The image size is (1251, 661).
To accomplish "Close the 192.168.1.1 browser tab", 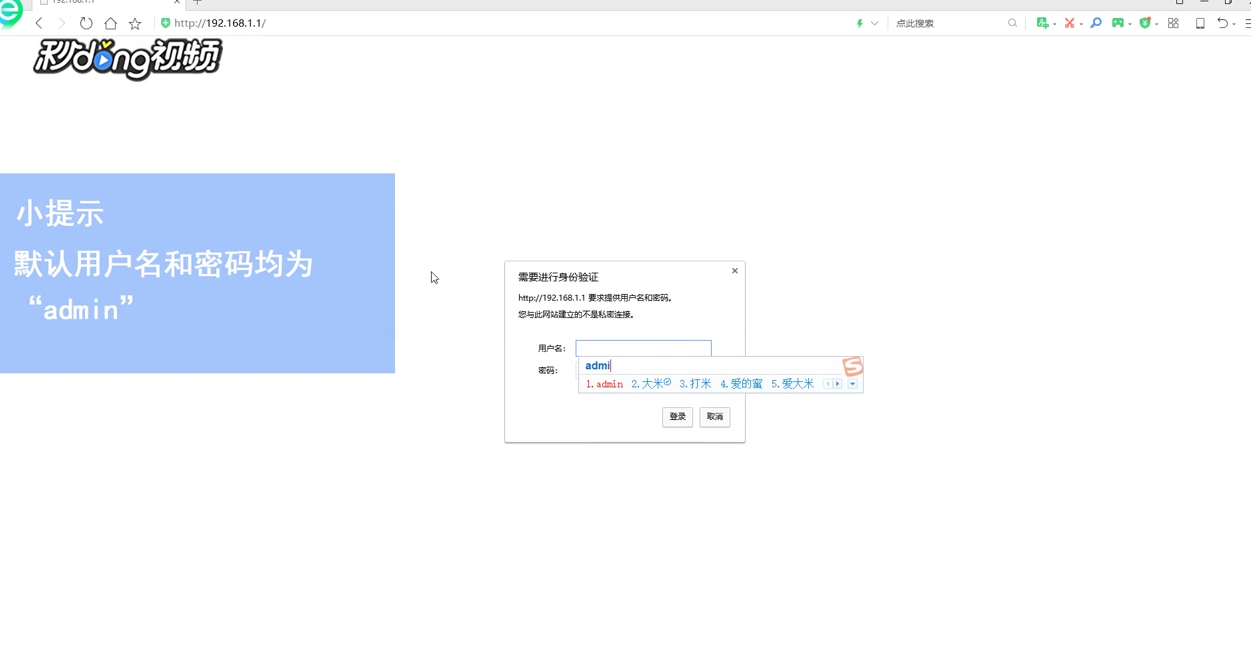I will click(x=177, y=2).
